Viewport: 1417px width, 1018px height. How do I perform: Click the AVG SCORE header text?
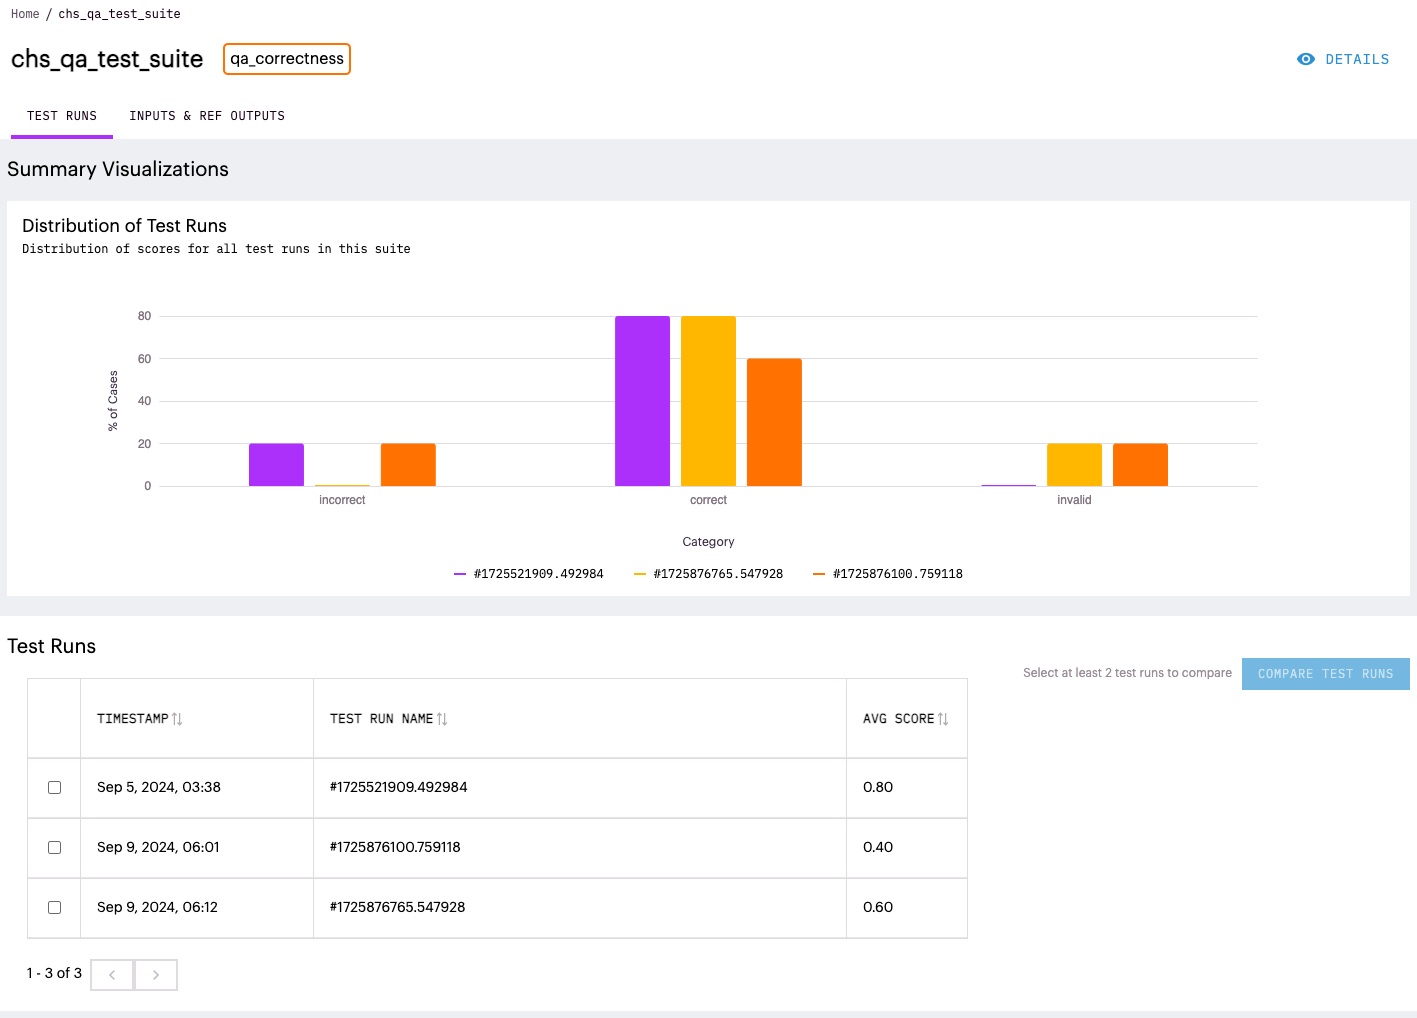point(898,719)
